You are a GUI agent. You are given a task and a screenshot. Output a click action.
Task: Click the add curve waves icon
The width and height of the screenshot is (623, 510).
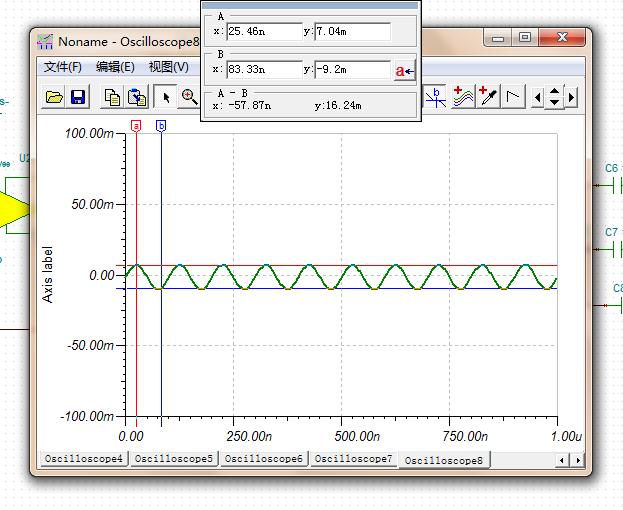(x=462, y=97)
